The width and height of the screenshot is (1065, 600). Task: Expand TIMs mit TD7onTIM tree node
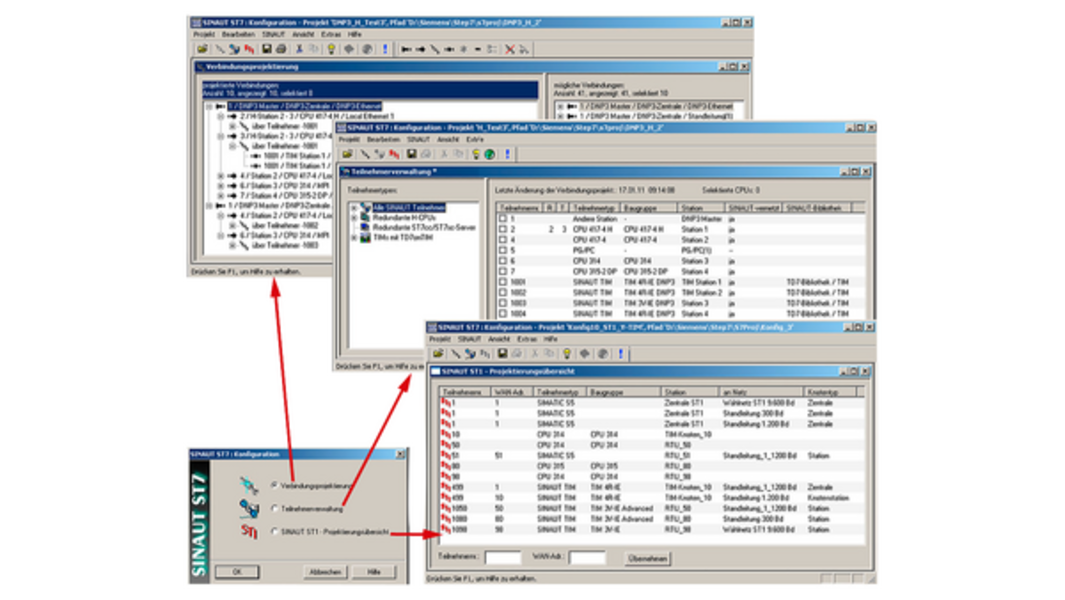[x=354, y=238]
